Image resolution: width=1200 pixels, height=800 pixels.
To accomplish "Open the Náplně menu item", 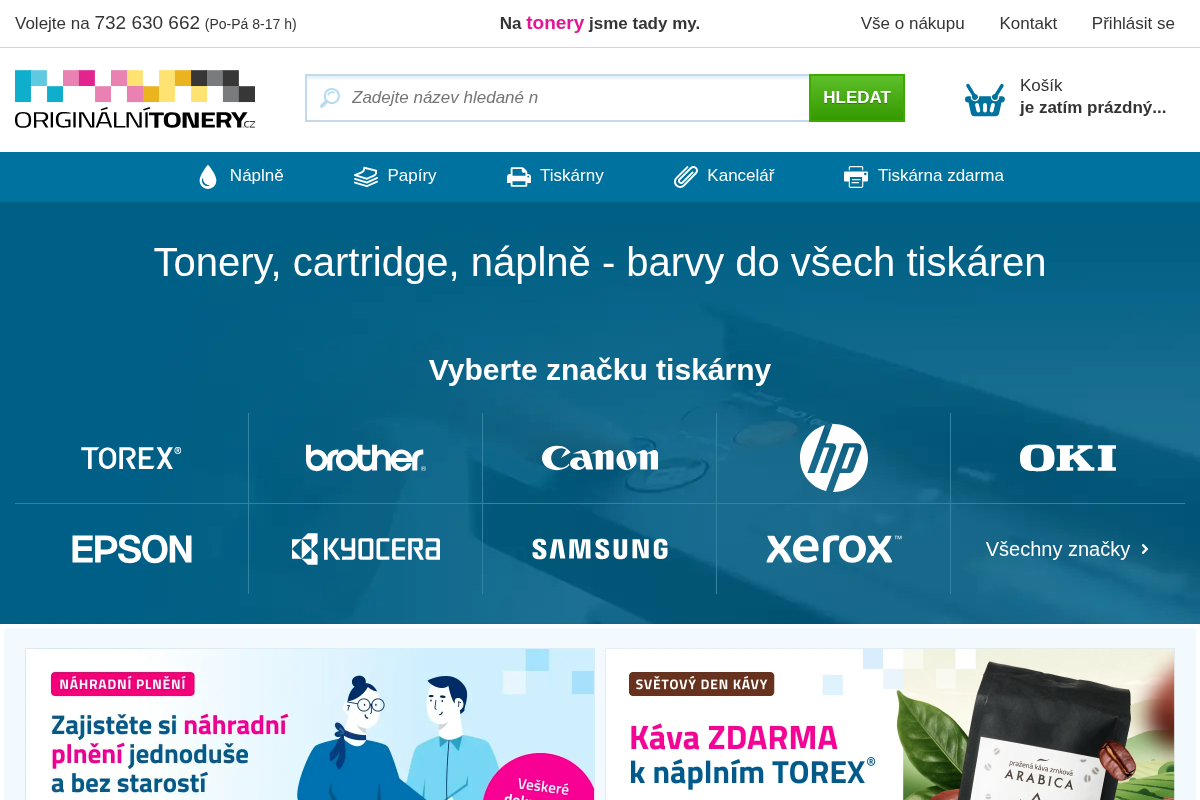I will click(x=241, y=176).
